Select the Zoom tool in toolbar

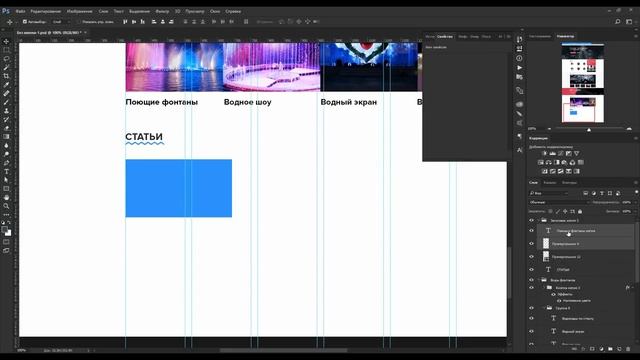[x=6, y=206]
